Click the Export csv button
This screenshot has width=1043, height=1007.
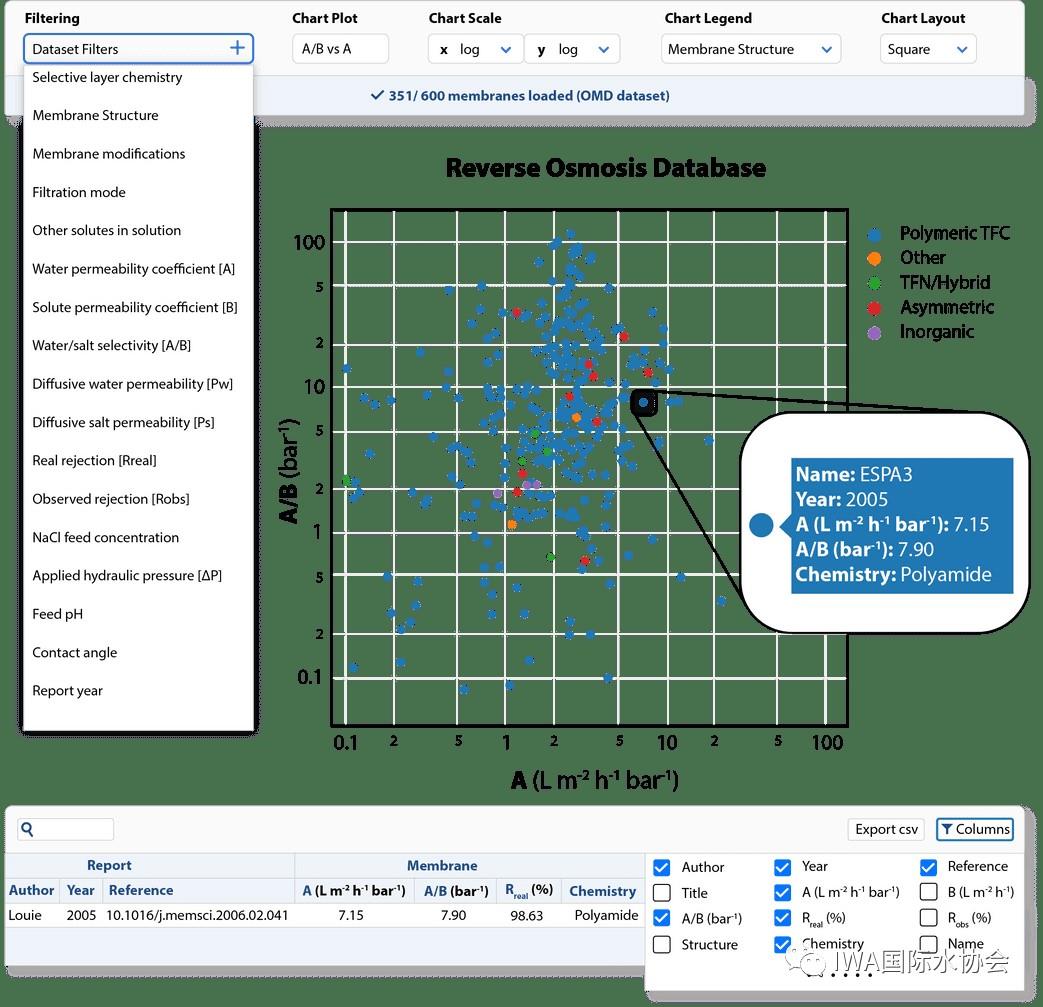pyautogui.click(x=886, y=829)
